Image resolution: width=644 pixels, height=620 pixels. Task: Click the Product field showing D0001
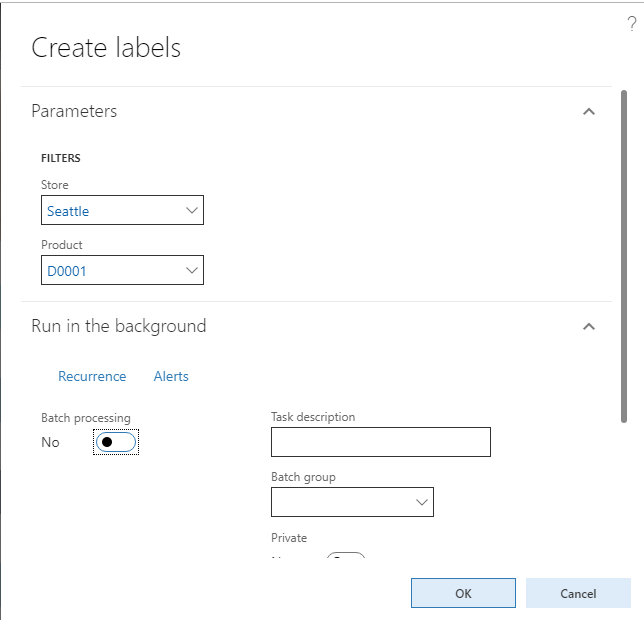pyautogui.click(x=110, y=271)
